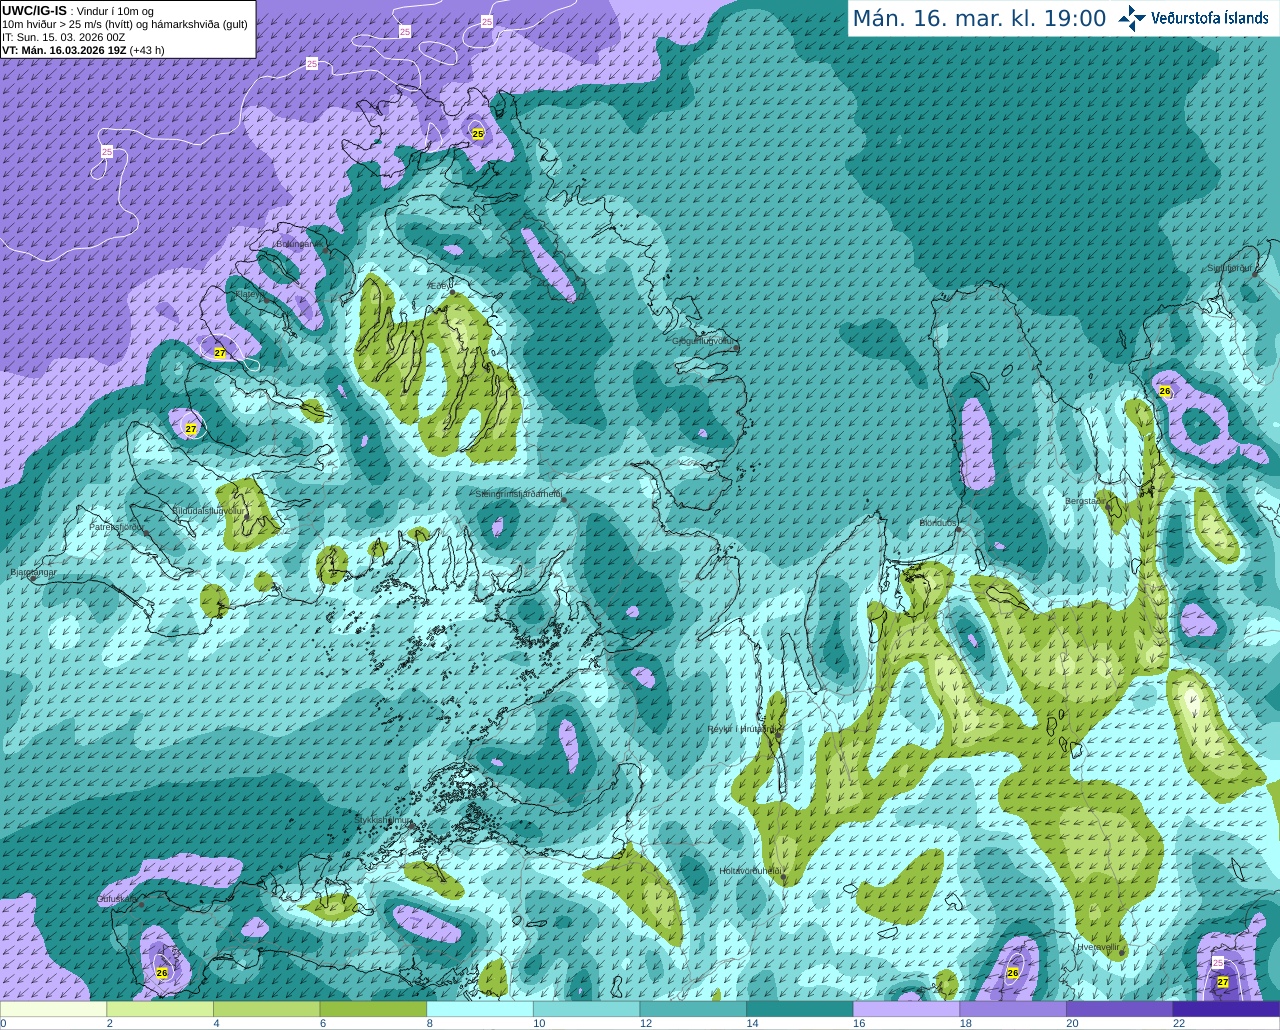
Task: Click the Bíldudalsflugvöllur station label
Action: 208,510
